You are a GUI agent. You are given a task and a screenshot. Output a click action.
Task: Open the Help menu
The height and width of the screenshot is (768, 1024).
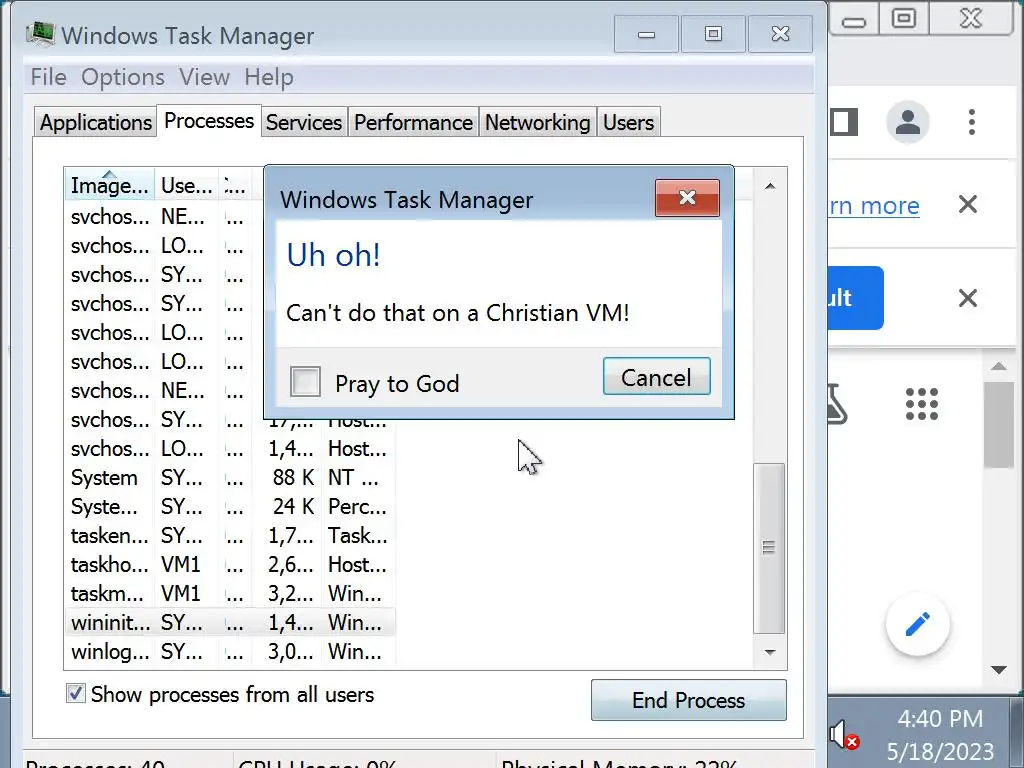pyautogui.click(x=268, y=77)
